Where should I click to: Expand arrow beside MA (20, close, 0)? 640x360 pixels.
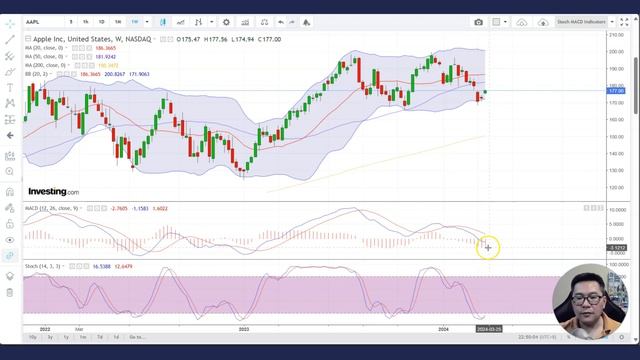[67, 48]
